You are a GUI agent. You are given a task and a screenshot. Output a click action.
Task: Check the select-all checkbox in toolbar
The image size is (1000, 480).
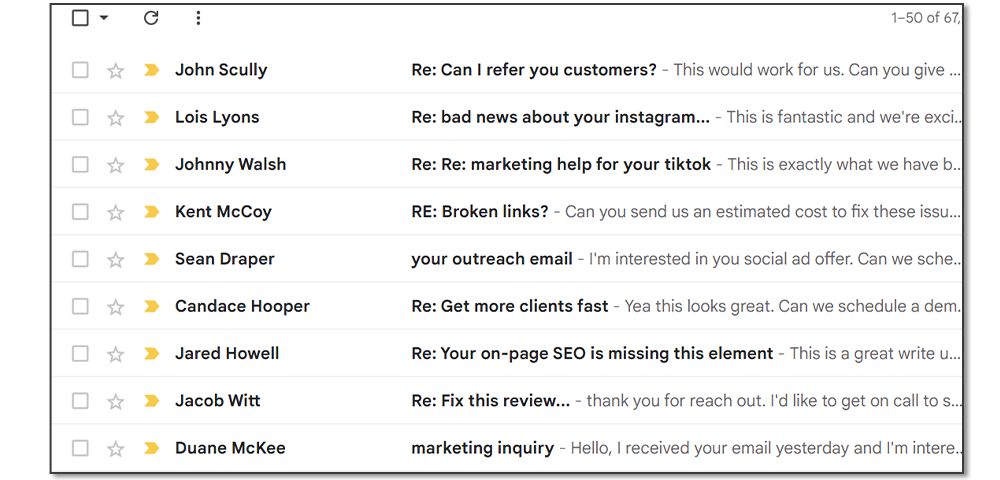click(x=80, y=18)
